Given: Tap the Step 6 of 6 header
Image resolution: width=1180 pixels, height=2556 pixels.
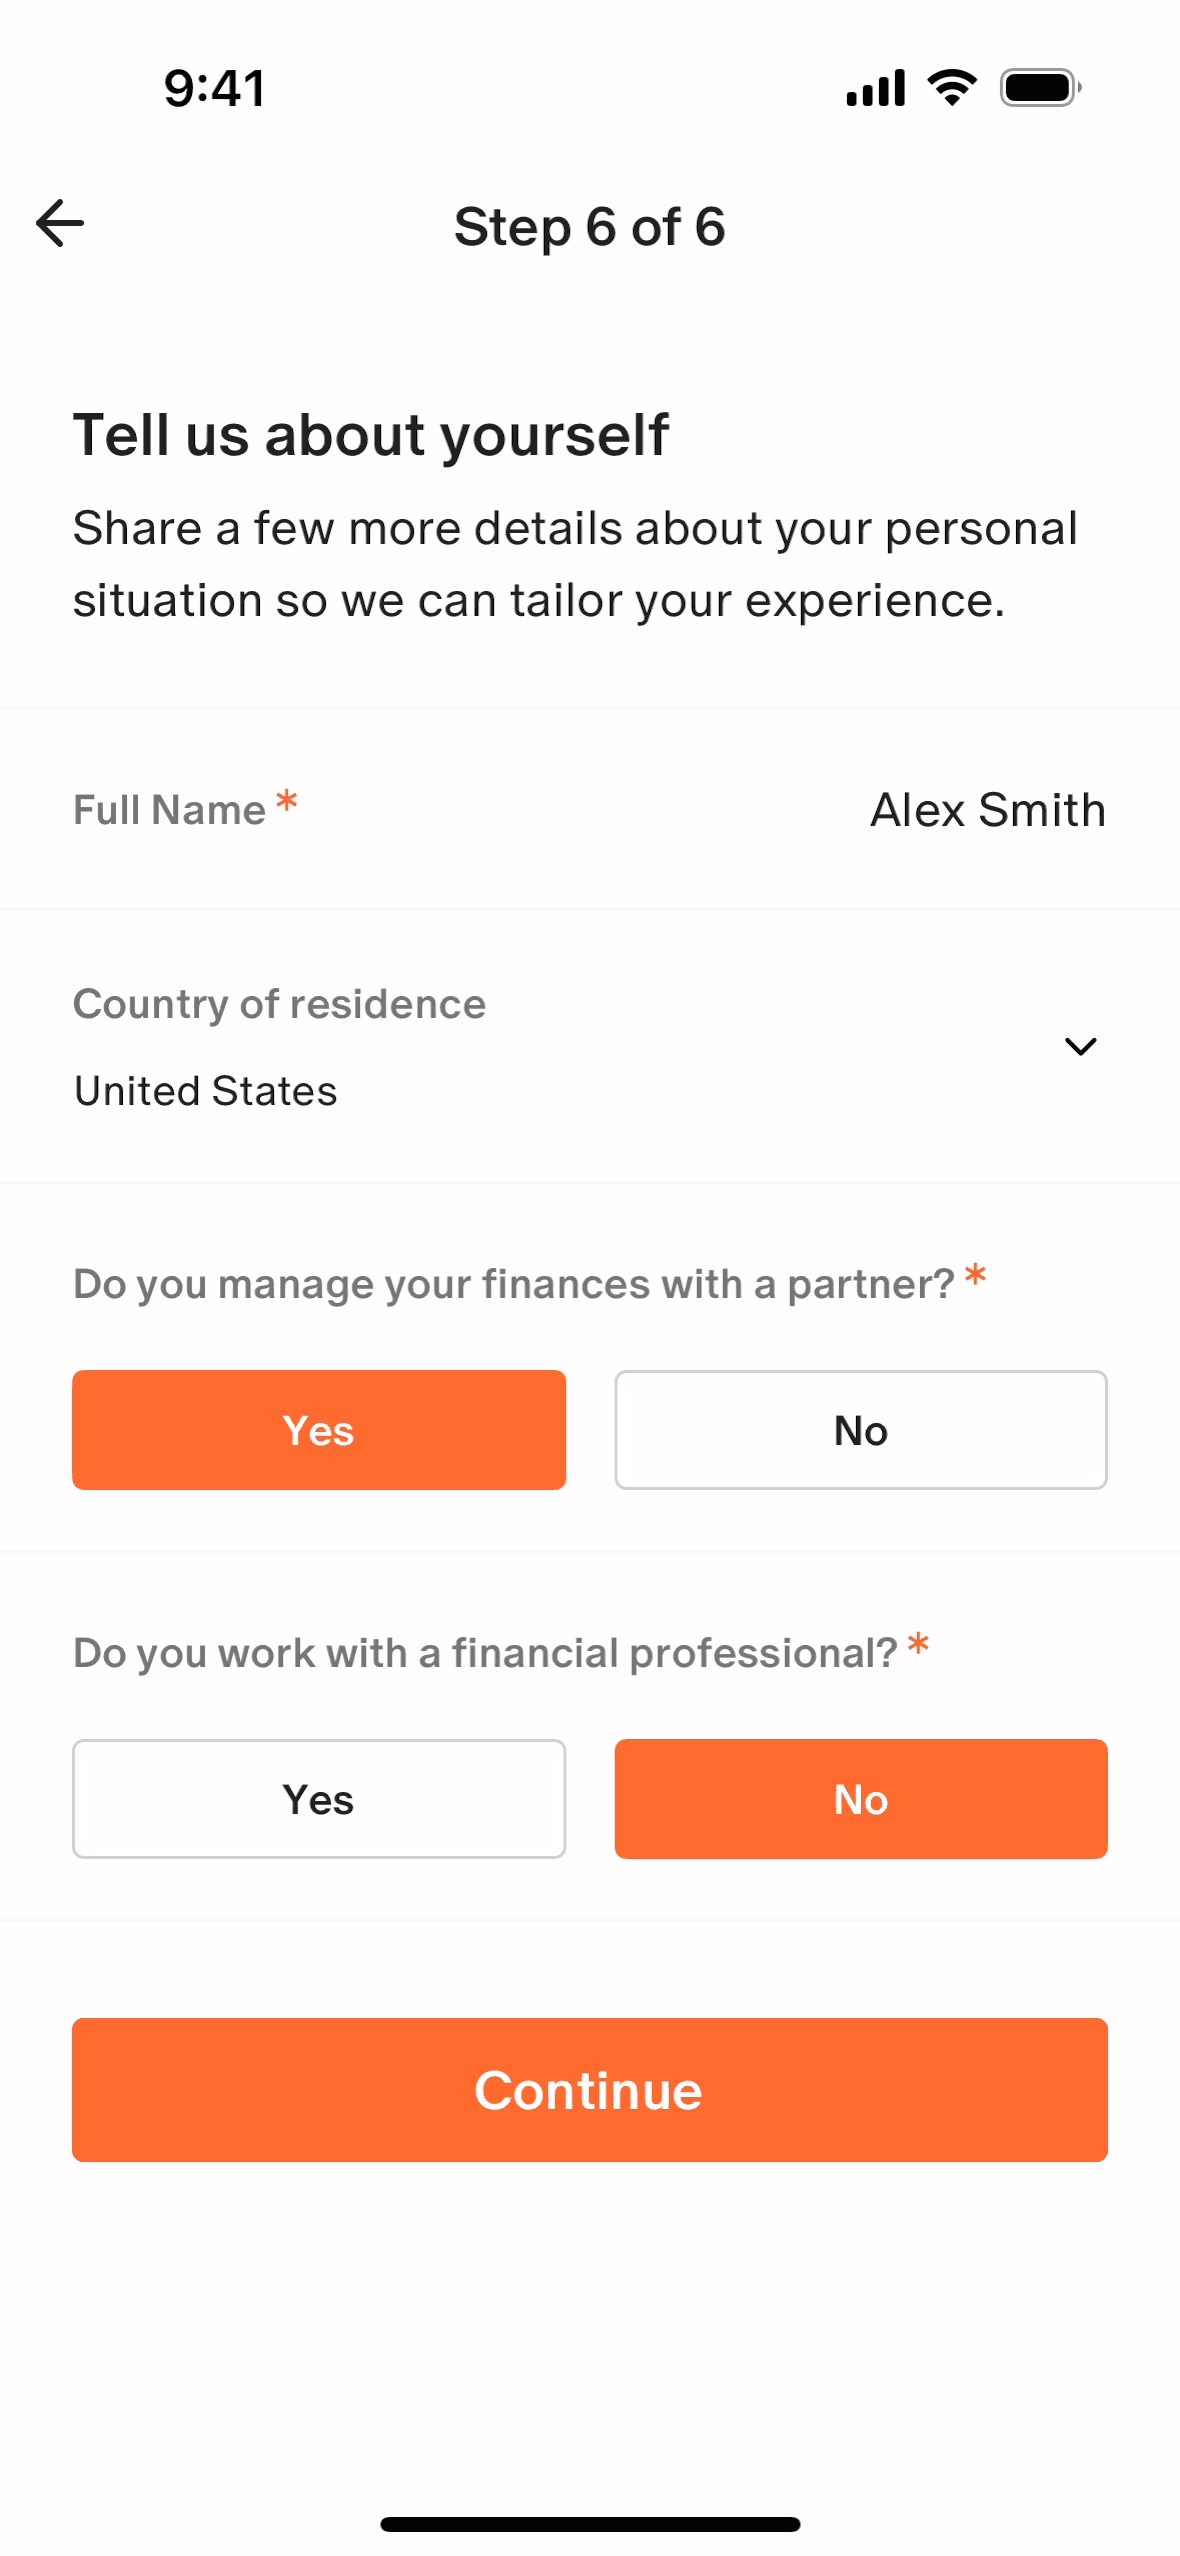Looking at the screenshot, I should click(x=590, y=227).
